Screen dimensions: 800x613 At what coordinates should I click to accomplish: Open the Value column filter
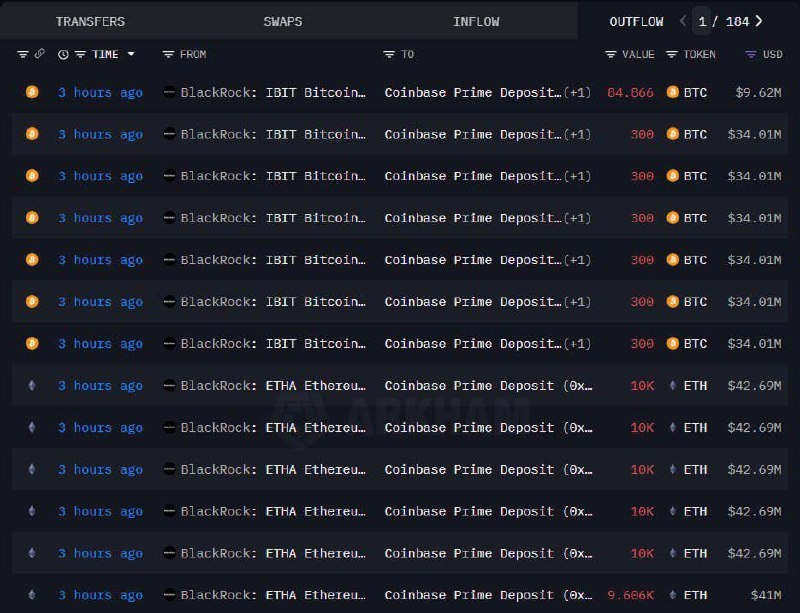click(611, 54)
